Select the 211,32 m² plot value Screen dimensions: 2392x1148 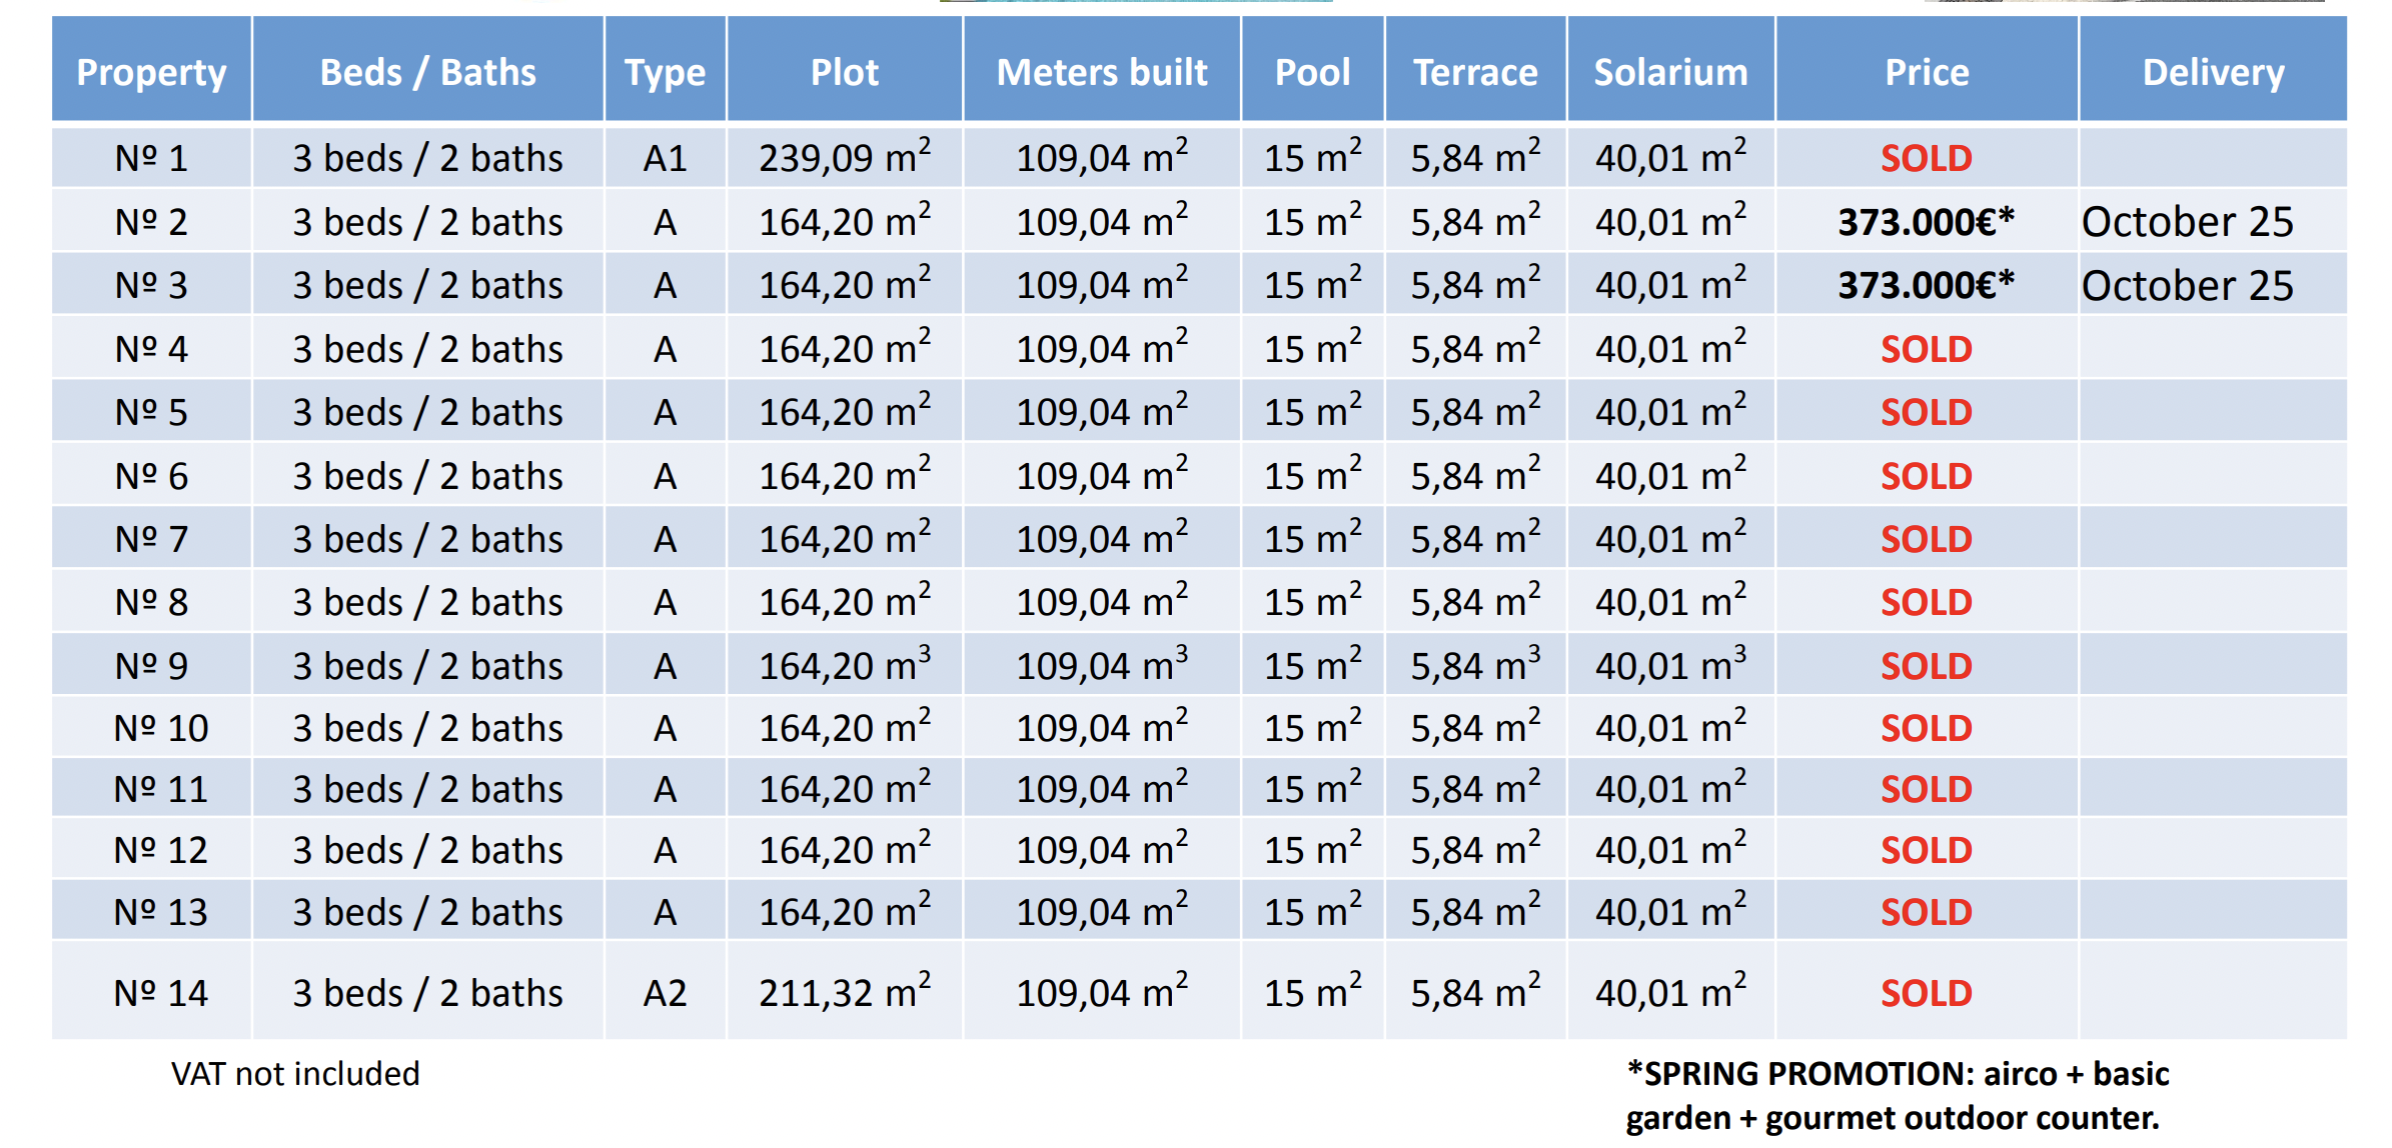pyautogui.click(x=845, y=992)
